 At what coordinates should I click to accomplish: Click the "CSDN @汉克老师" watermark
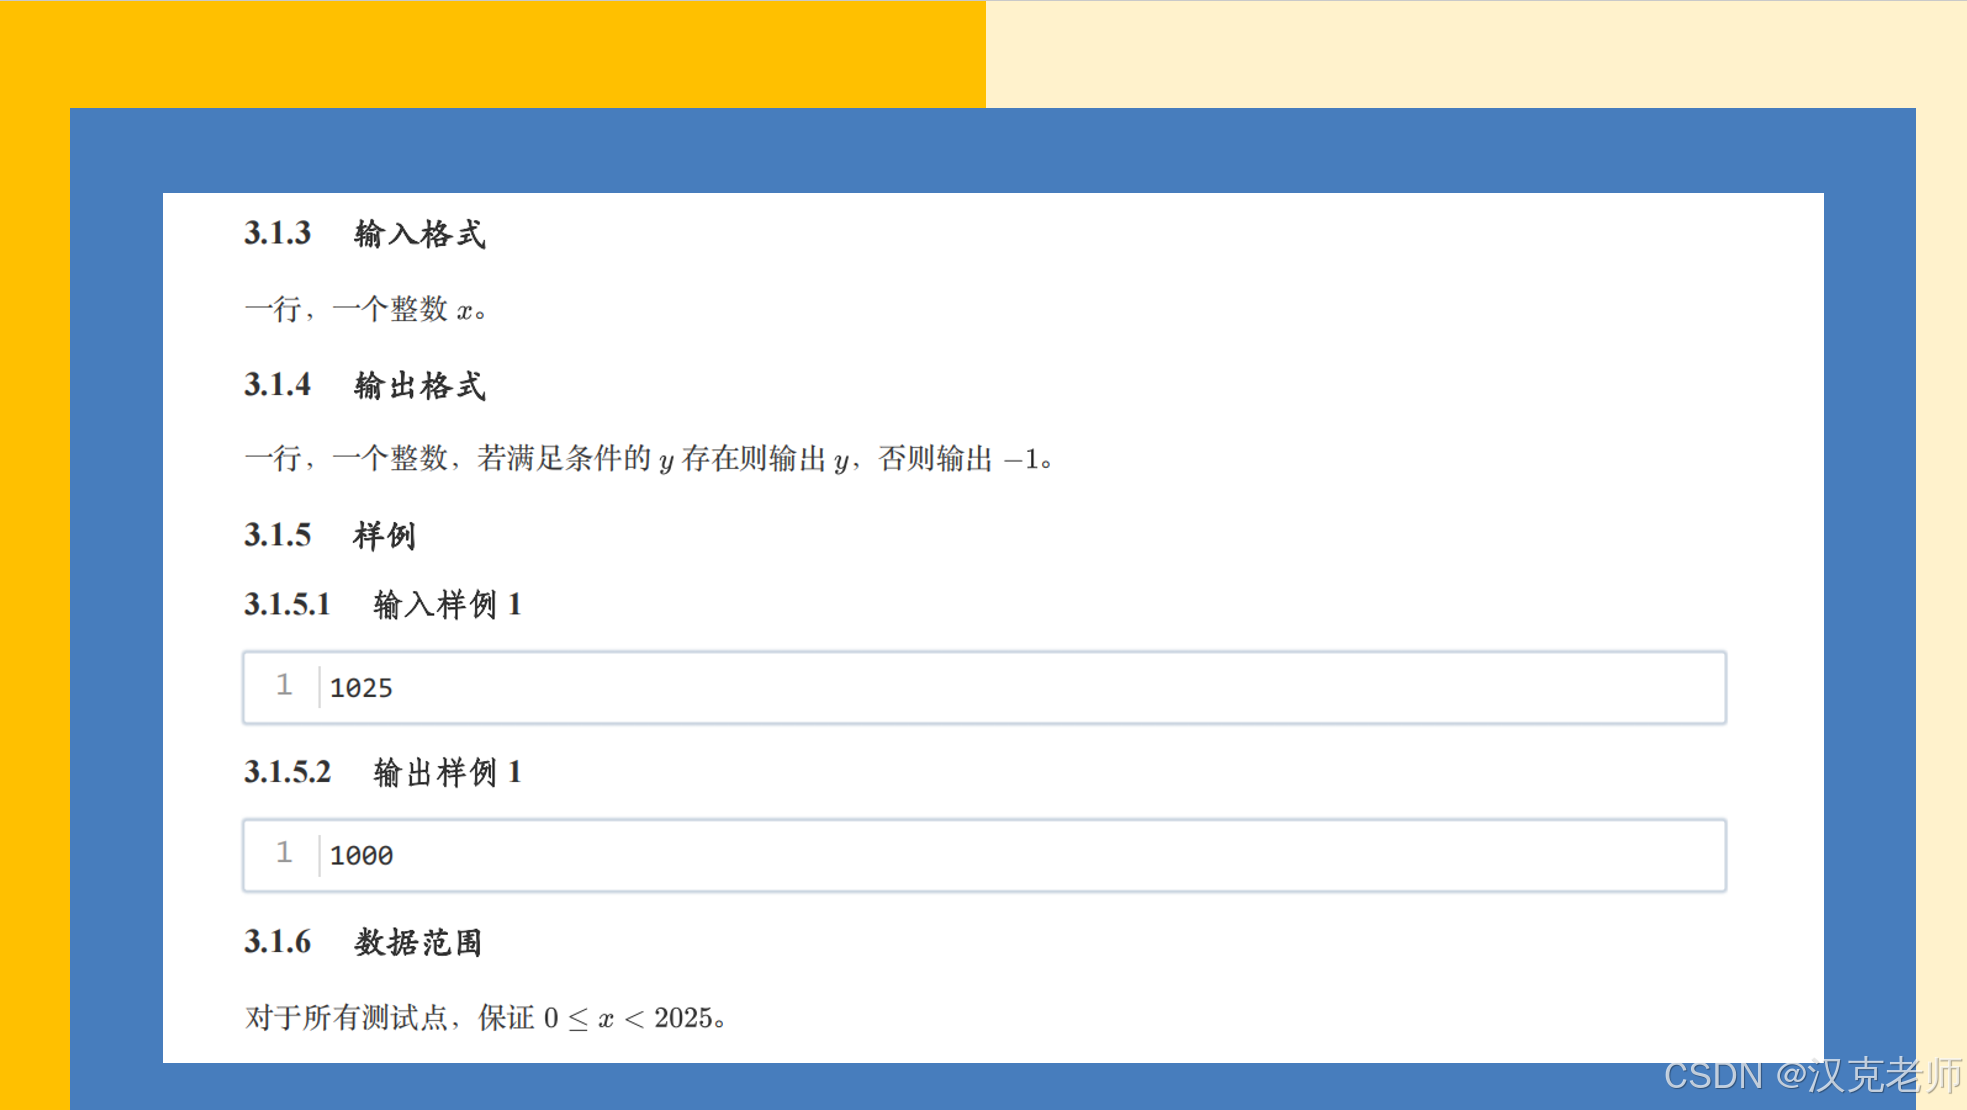click(x=1812, y=1076)
